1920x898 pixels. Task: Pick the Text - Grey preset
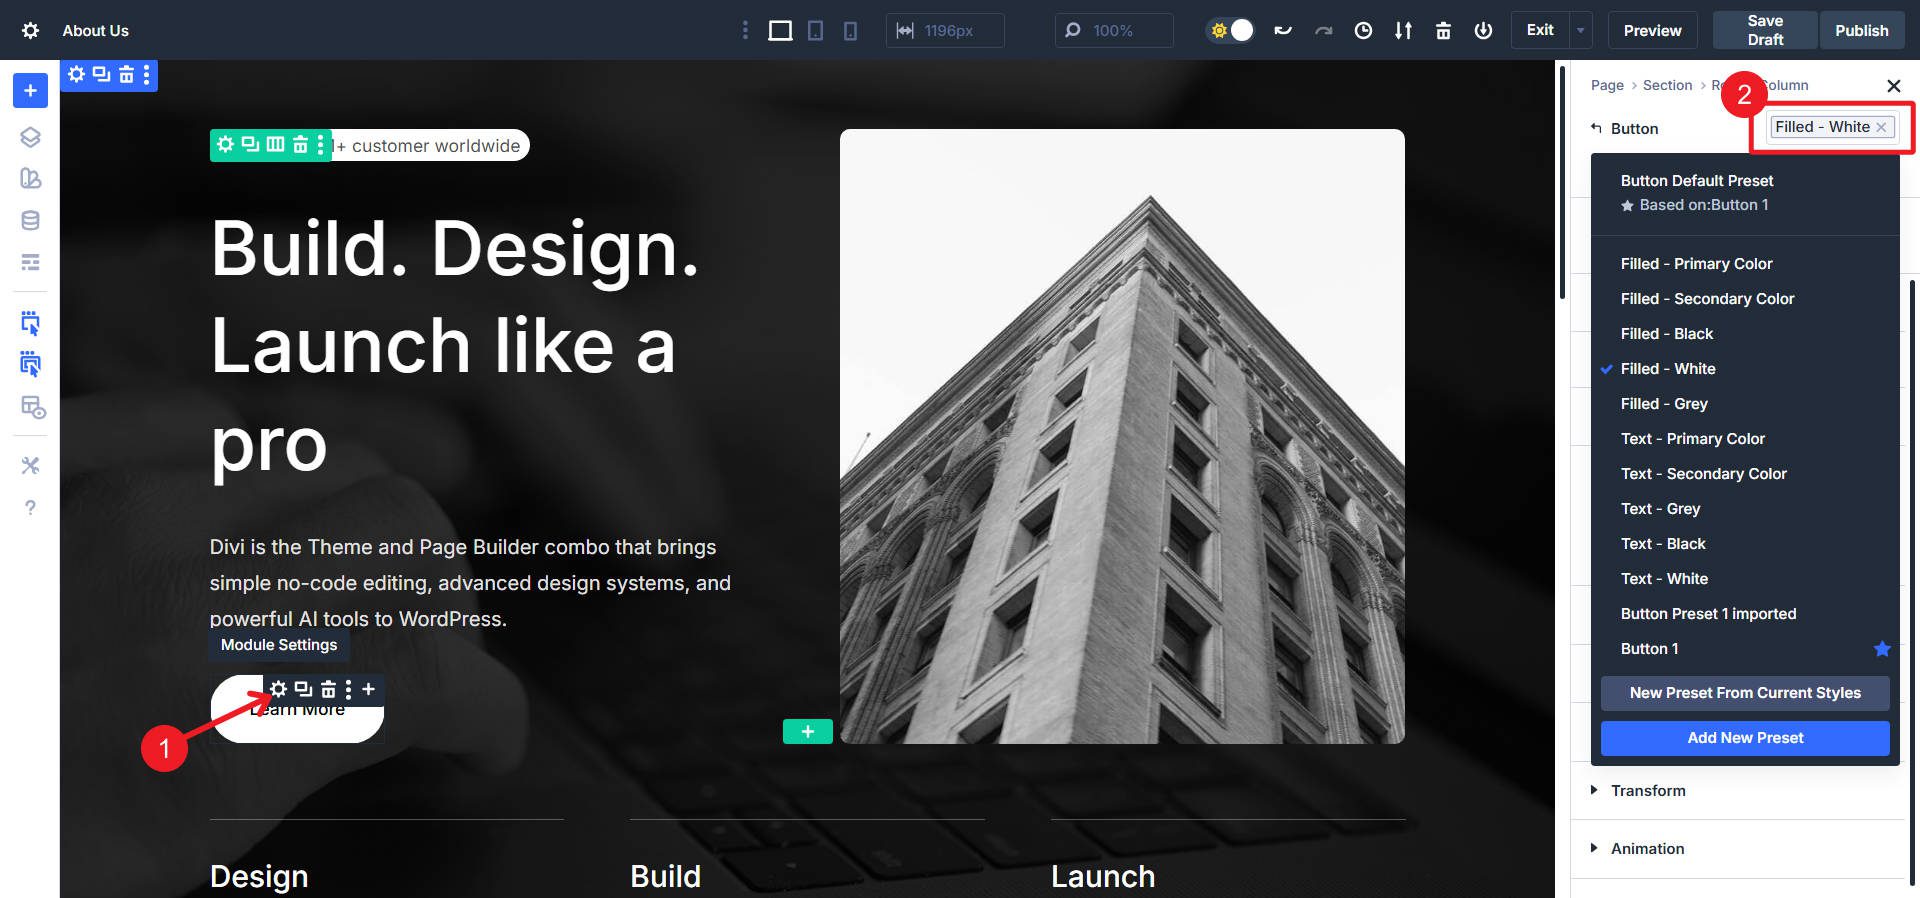coord(1660,508)
